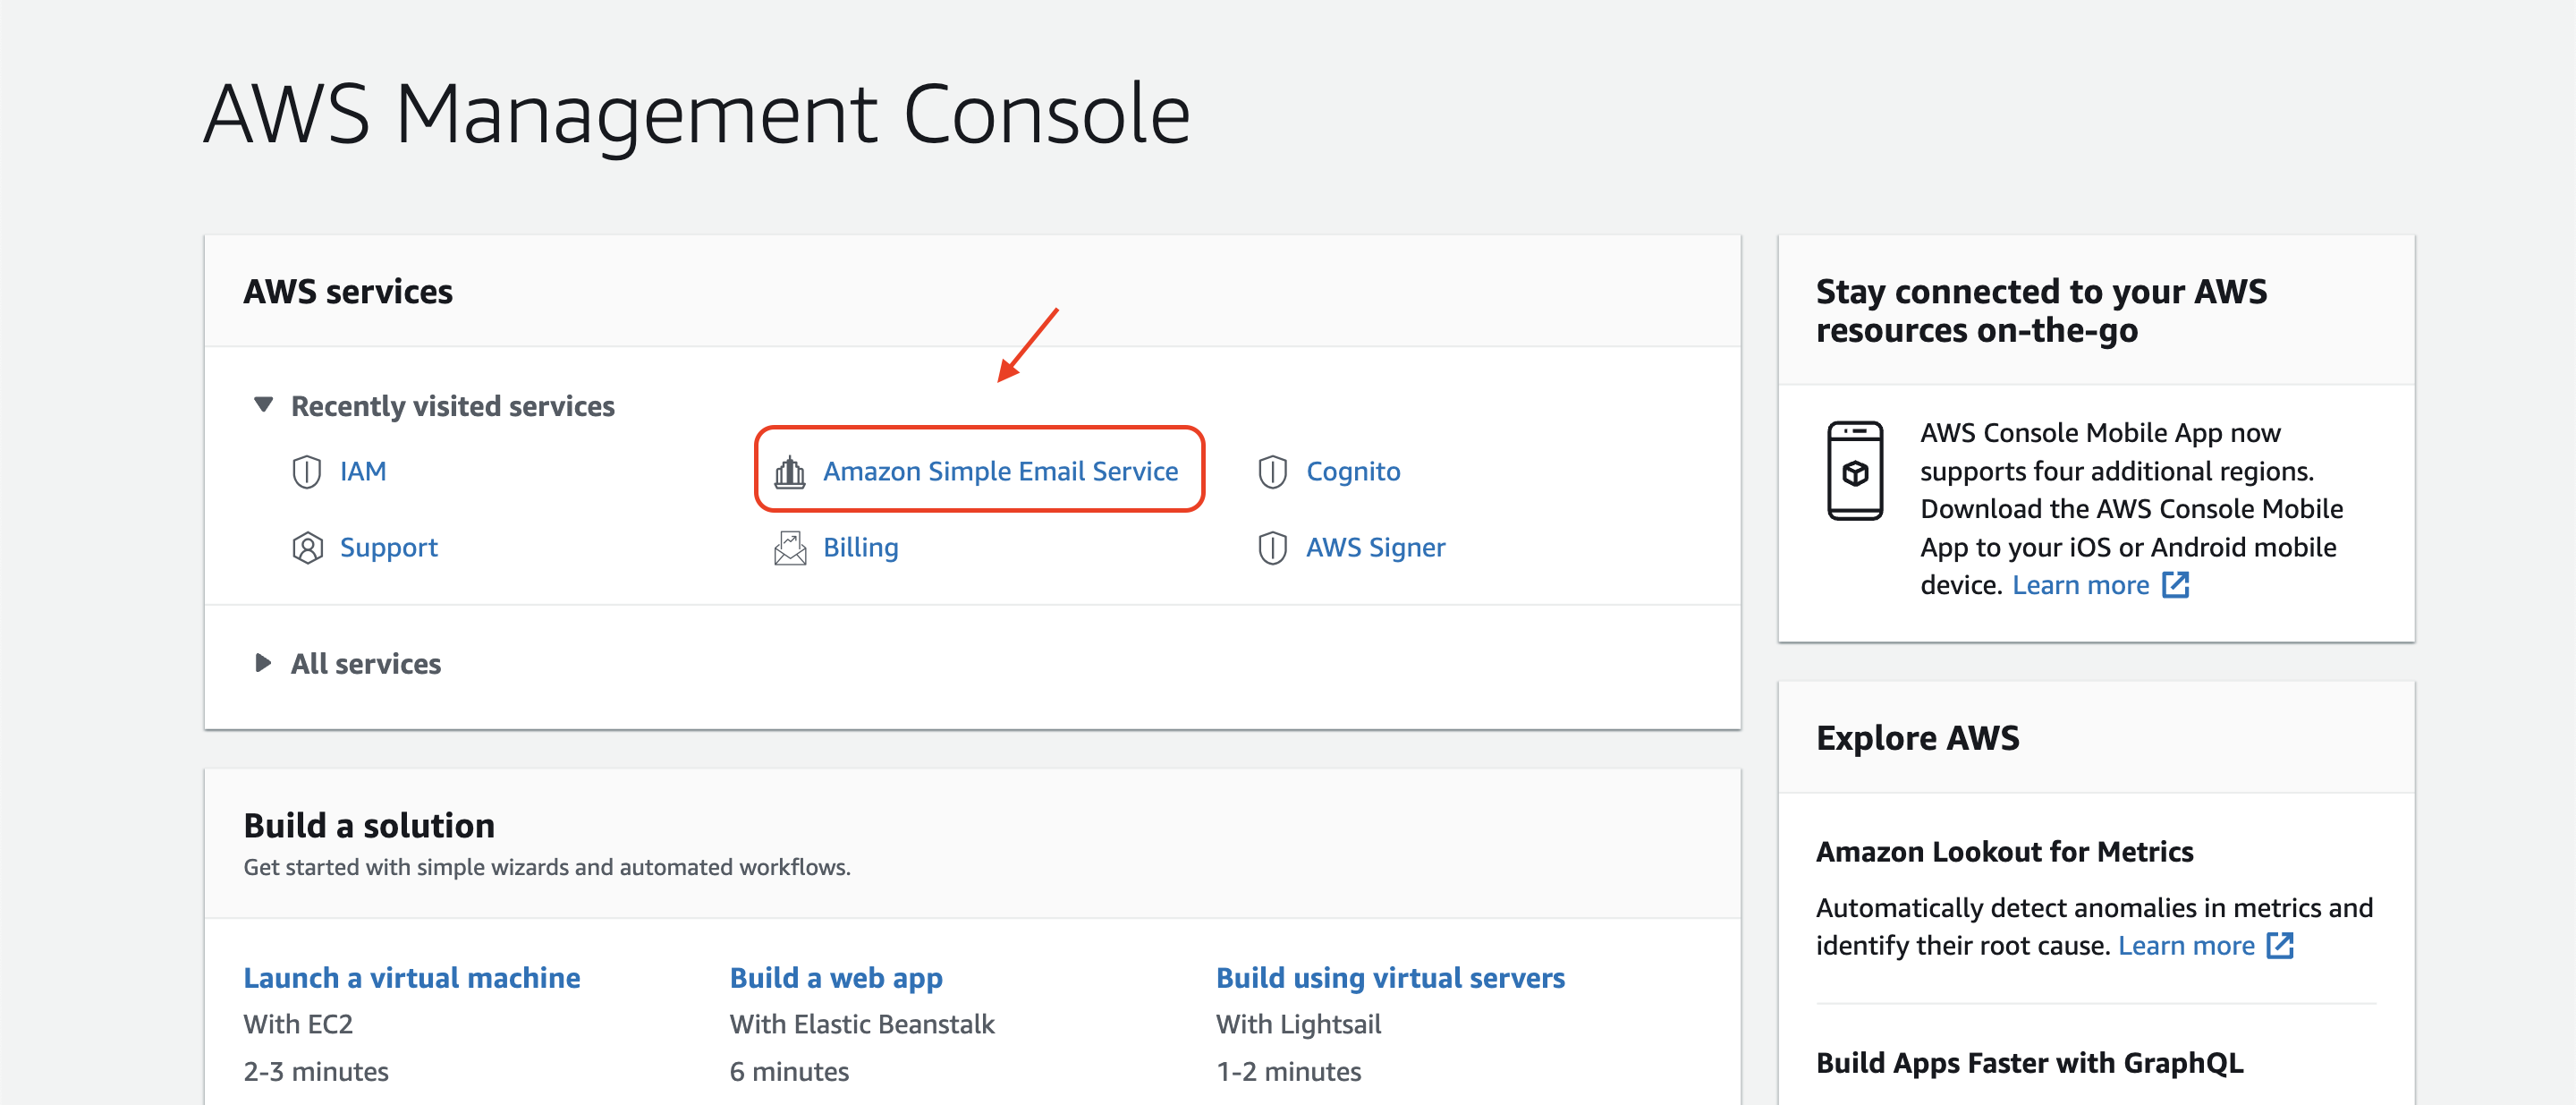Go to the Cognito service
This screenshot has height=1105, width=2576.
coord(1353,471)
